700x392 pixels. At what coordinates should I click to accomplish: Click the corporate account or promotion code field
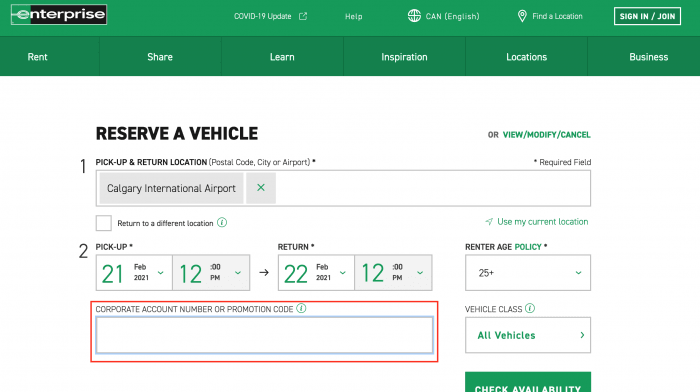pos(264,335)
